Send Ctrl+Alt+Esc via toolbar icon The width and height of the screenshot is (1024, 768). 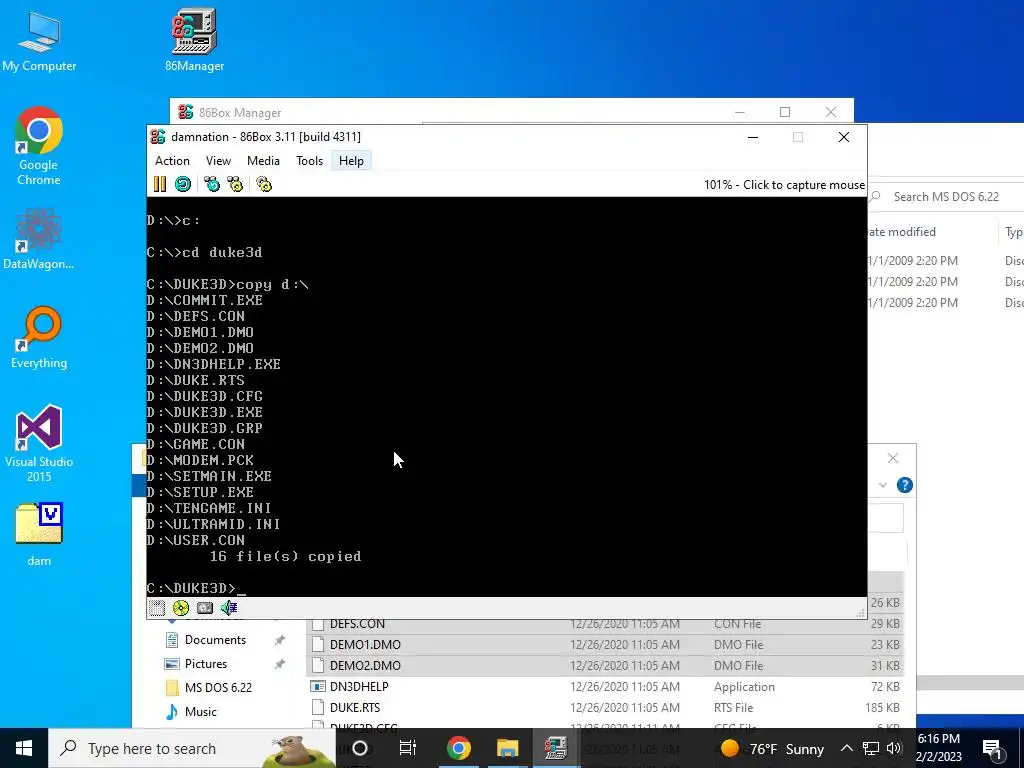[235, 184]
